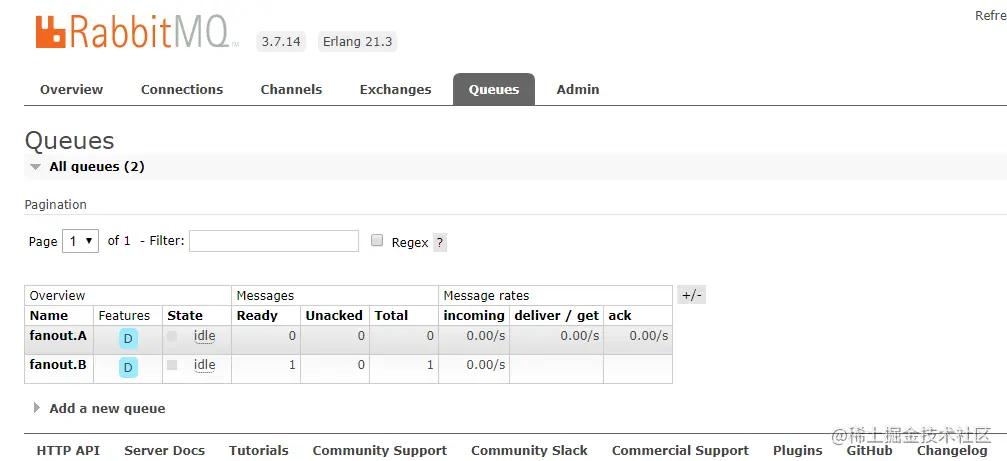
Task: Open the Regex help question mark
Action: 439,243
